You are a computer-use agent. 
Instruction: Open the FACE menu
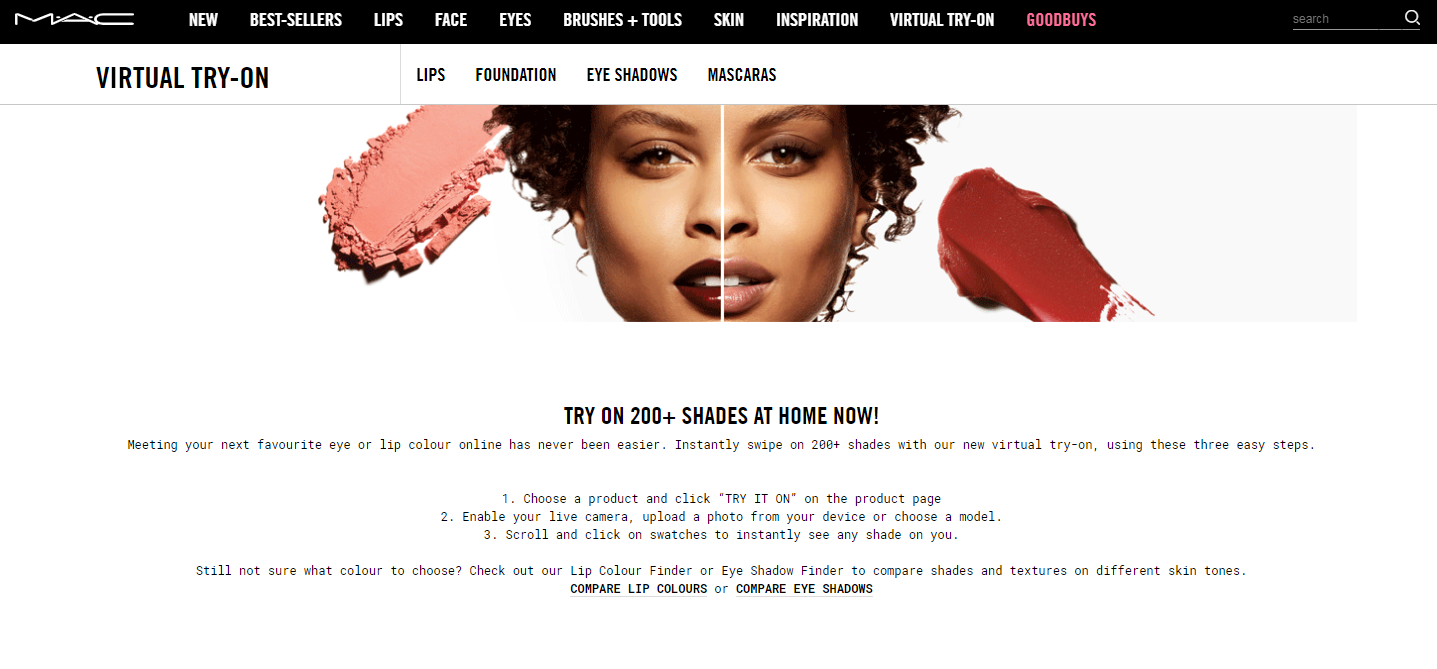pyautogui.click(x=451, y=20)
